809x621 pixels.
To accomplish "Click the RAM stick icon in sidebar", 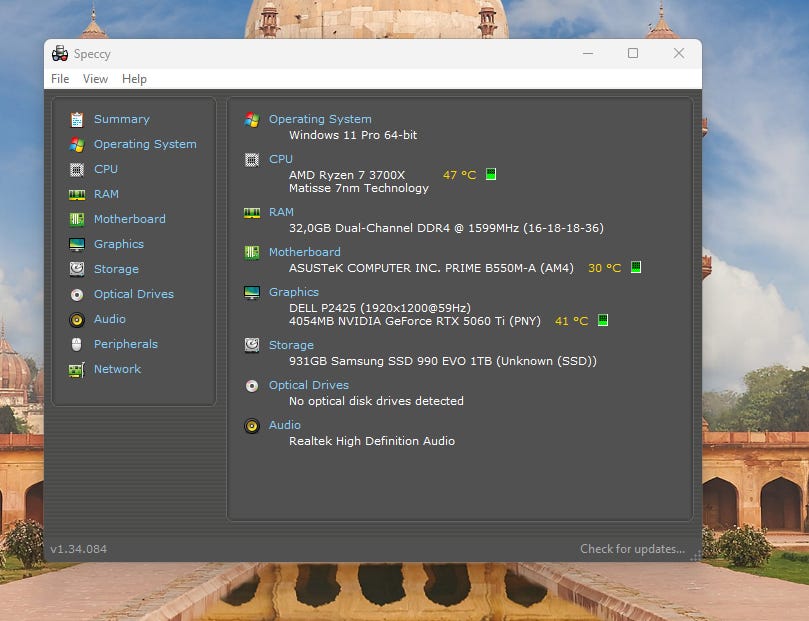I will [x=77, y=194].
